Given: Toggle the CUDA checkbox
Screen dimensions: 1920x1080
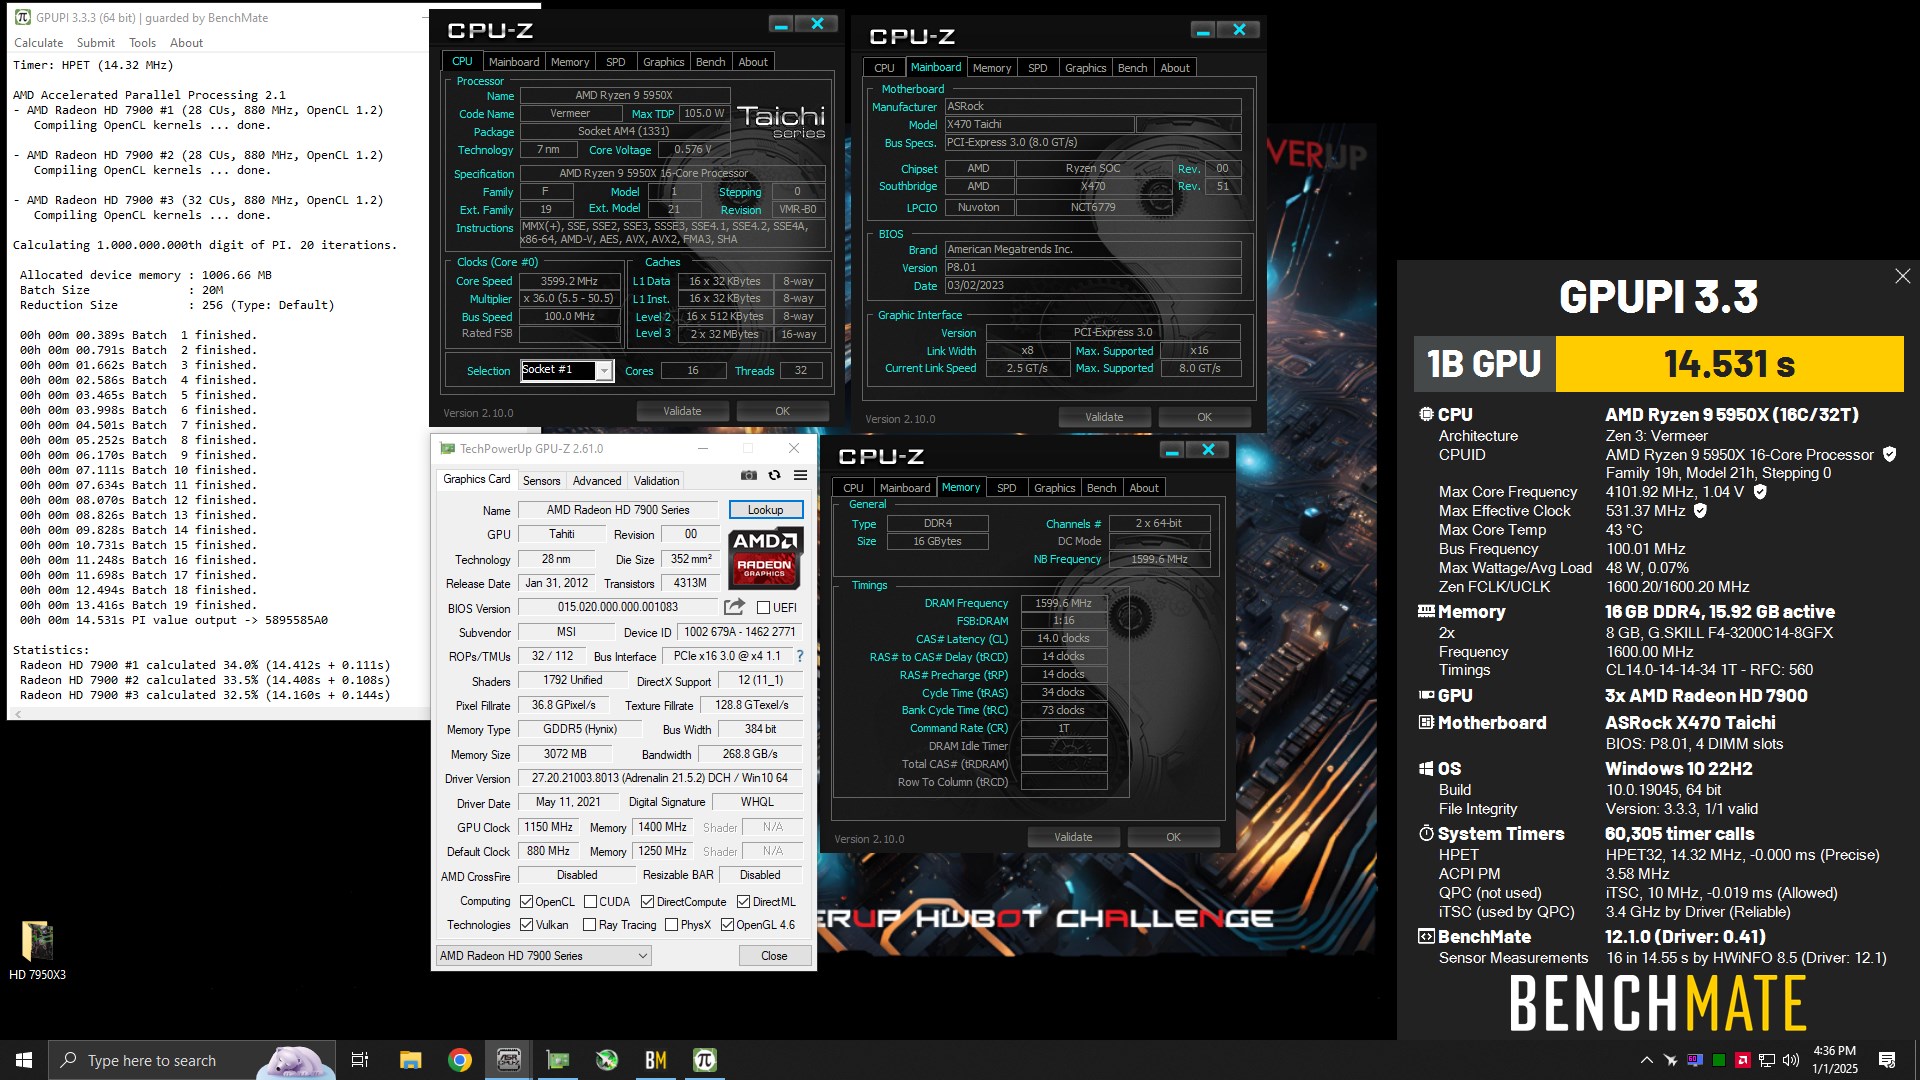Looking at the screenshot, I should tap(590, 902).
